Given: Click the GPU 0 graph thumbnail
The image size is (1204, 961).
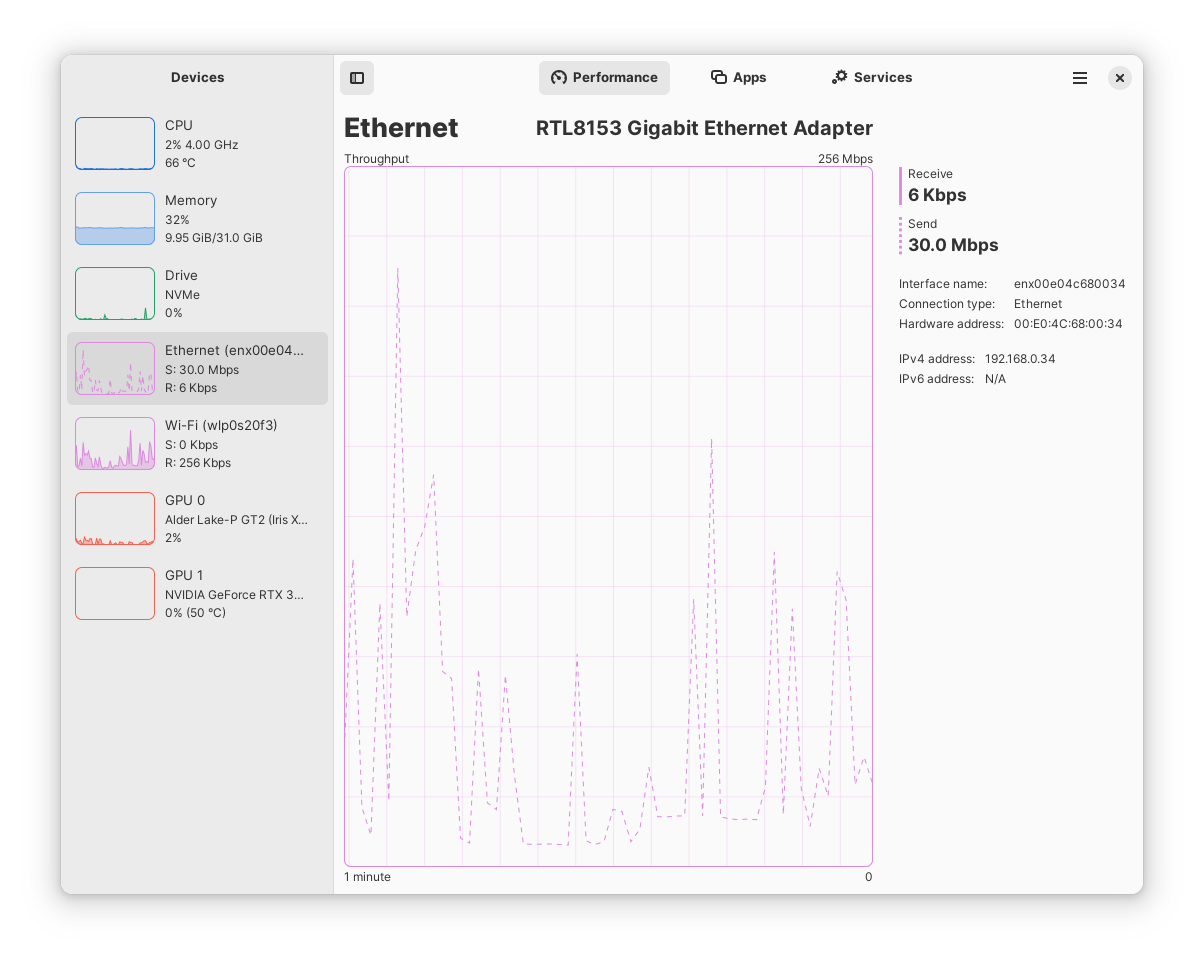Looking at the screenshot, I should [x=115, y=519].
